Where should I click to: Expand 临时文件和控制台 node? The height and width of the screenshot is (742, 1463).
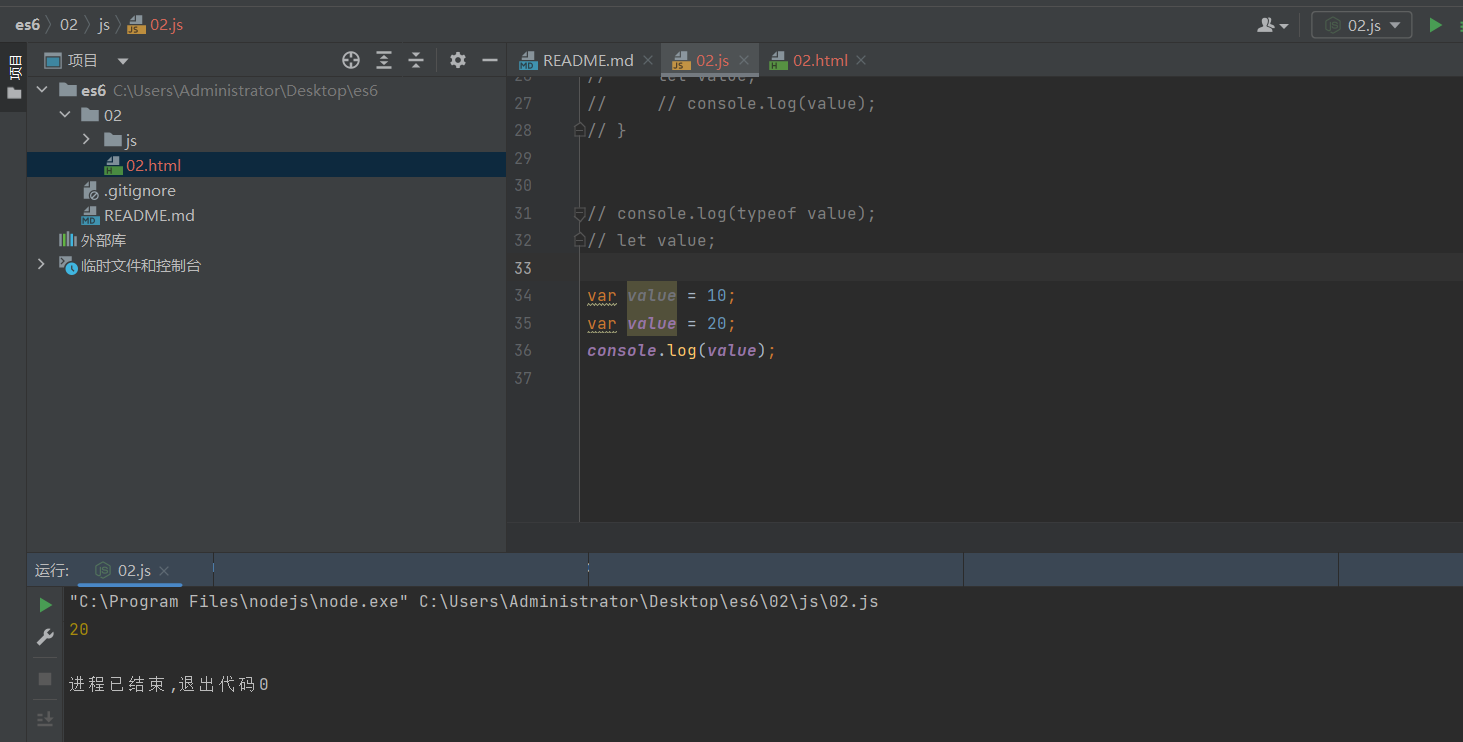tap(41, 265)
